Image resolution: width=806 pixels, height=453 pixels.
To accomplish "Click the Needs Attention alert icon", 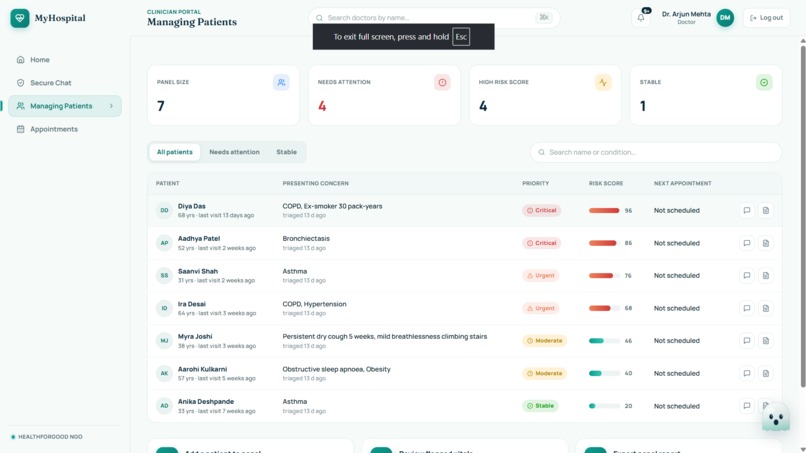I will point(442,82).
